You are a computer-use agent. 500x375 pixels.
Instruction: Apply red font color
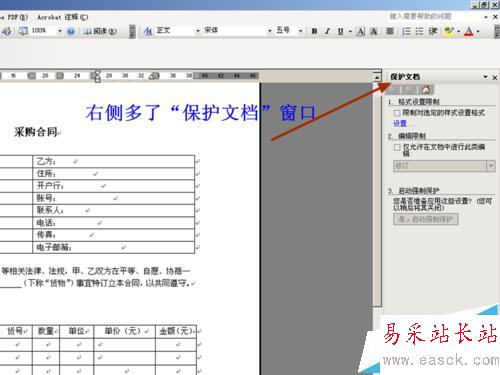tap(469, 31)
